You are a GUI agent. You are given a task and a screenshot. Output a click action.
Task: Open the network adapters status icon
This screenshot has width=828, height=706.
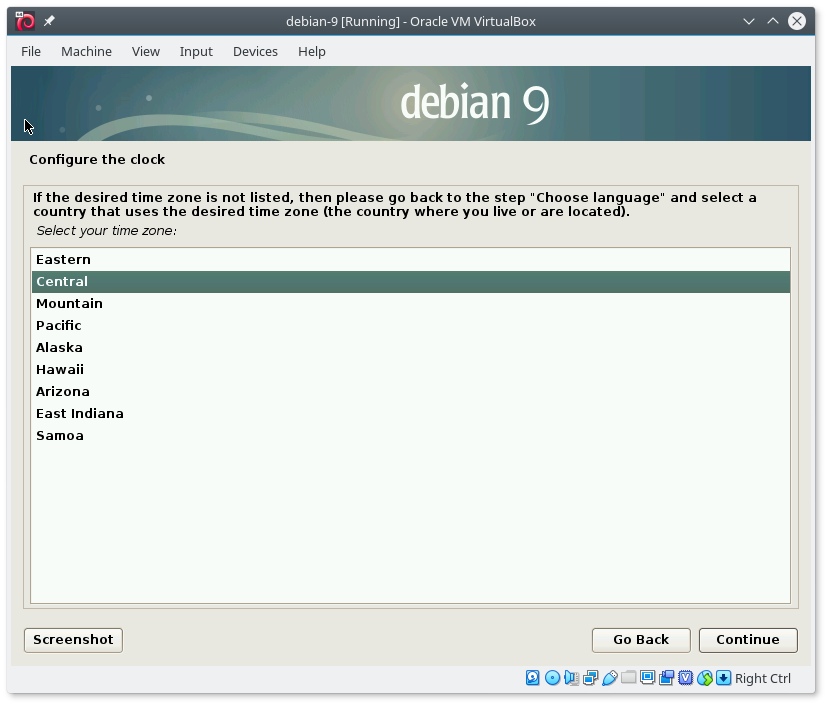590,678
